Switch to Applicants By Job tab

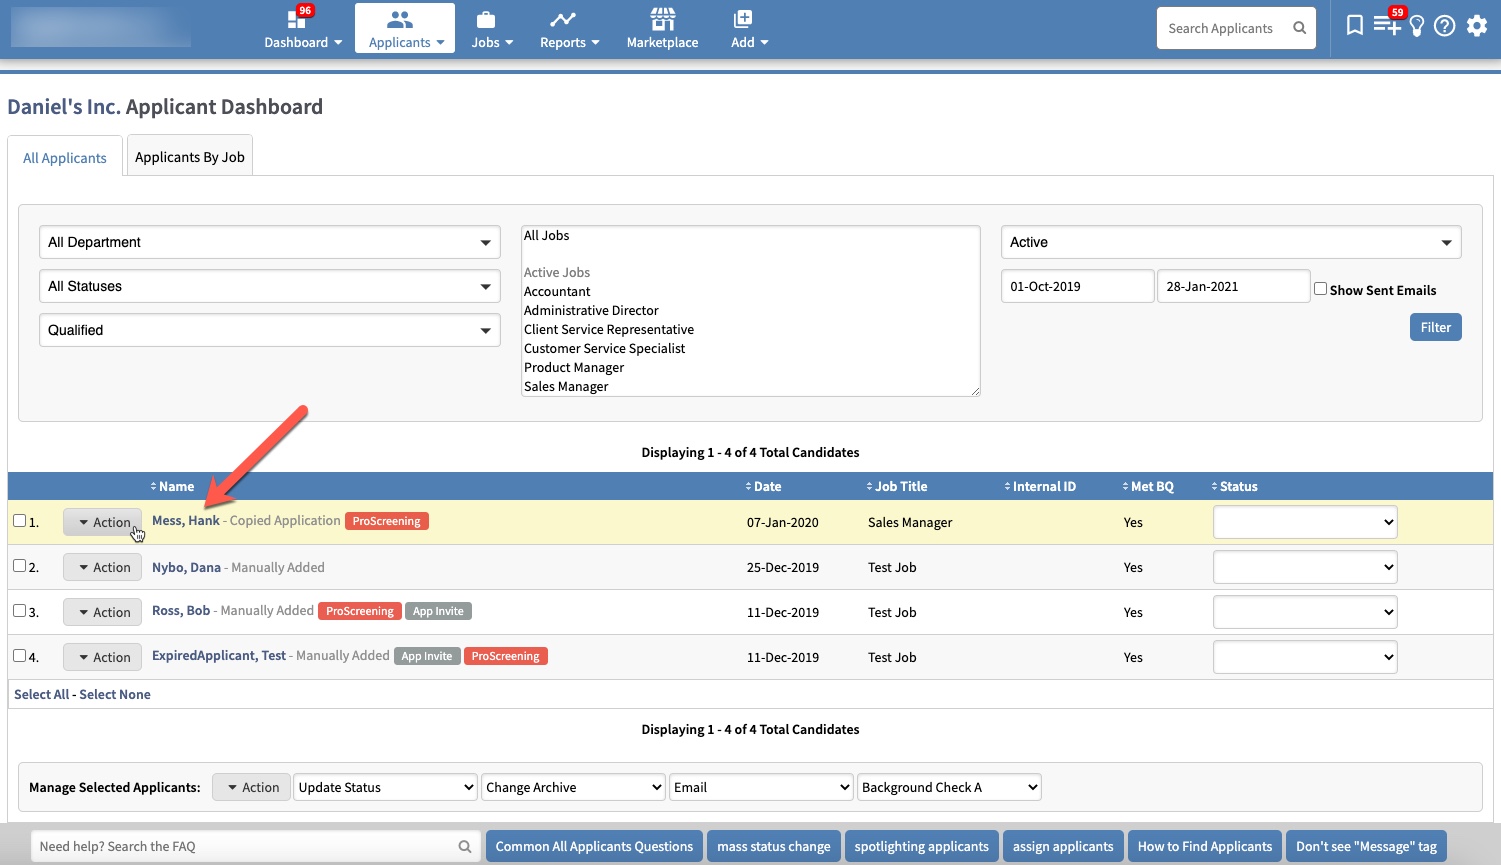click(190, 157)
